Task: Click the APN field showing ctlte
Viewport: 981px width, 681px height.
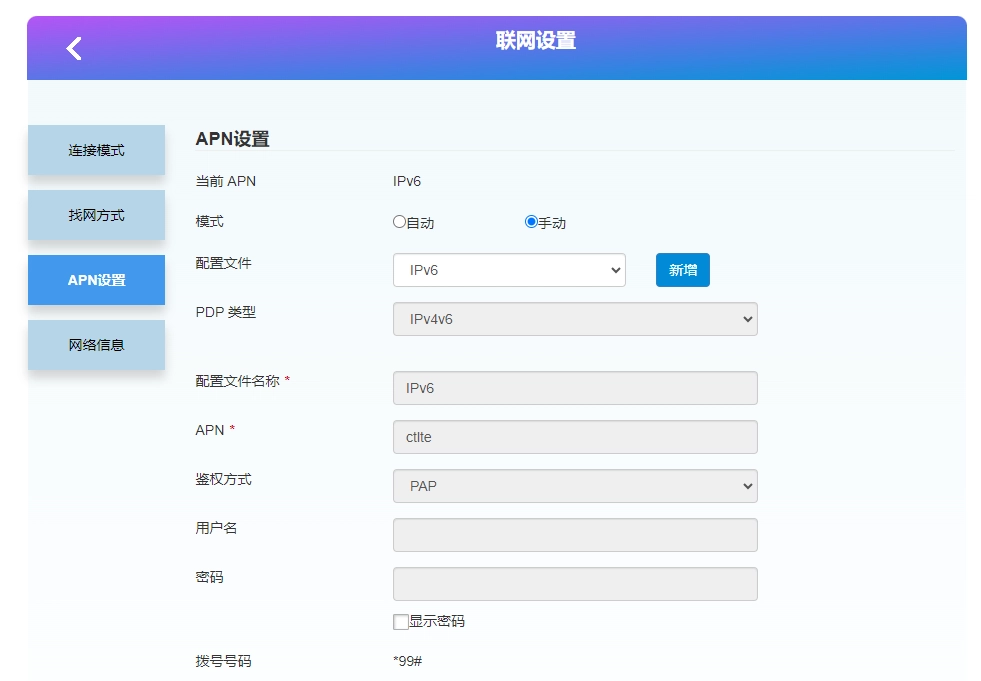Action: (575, 437)
